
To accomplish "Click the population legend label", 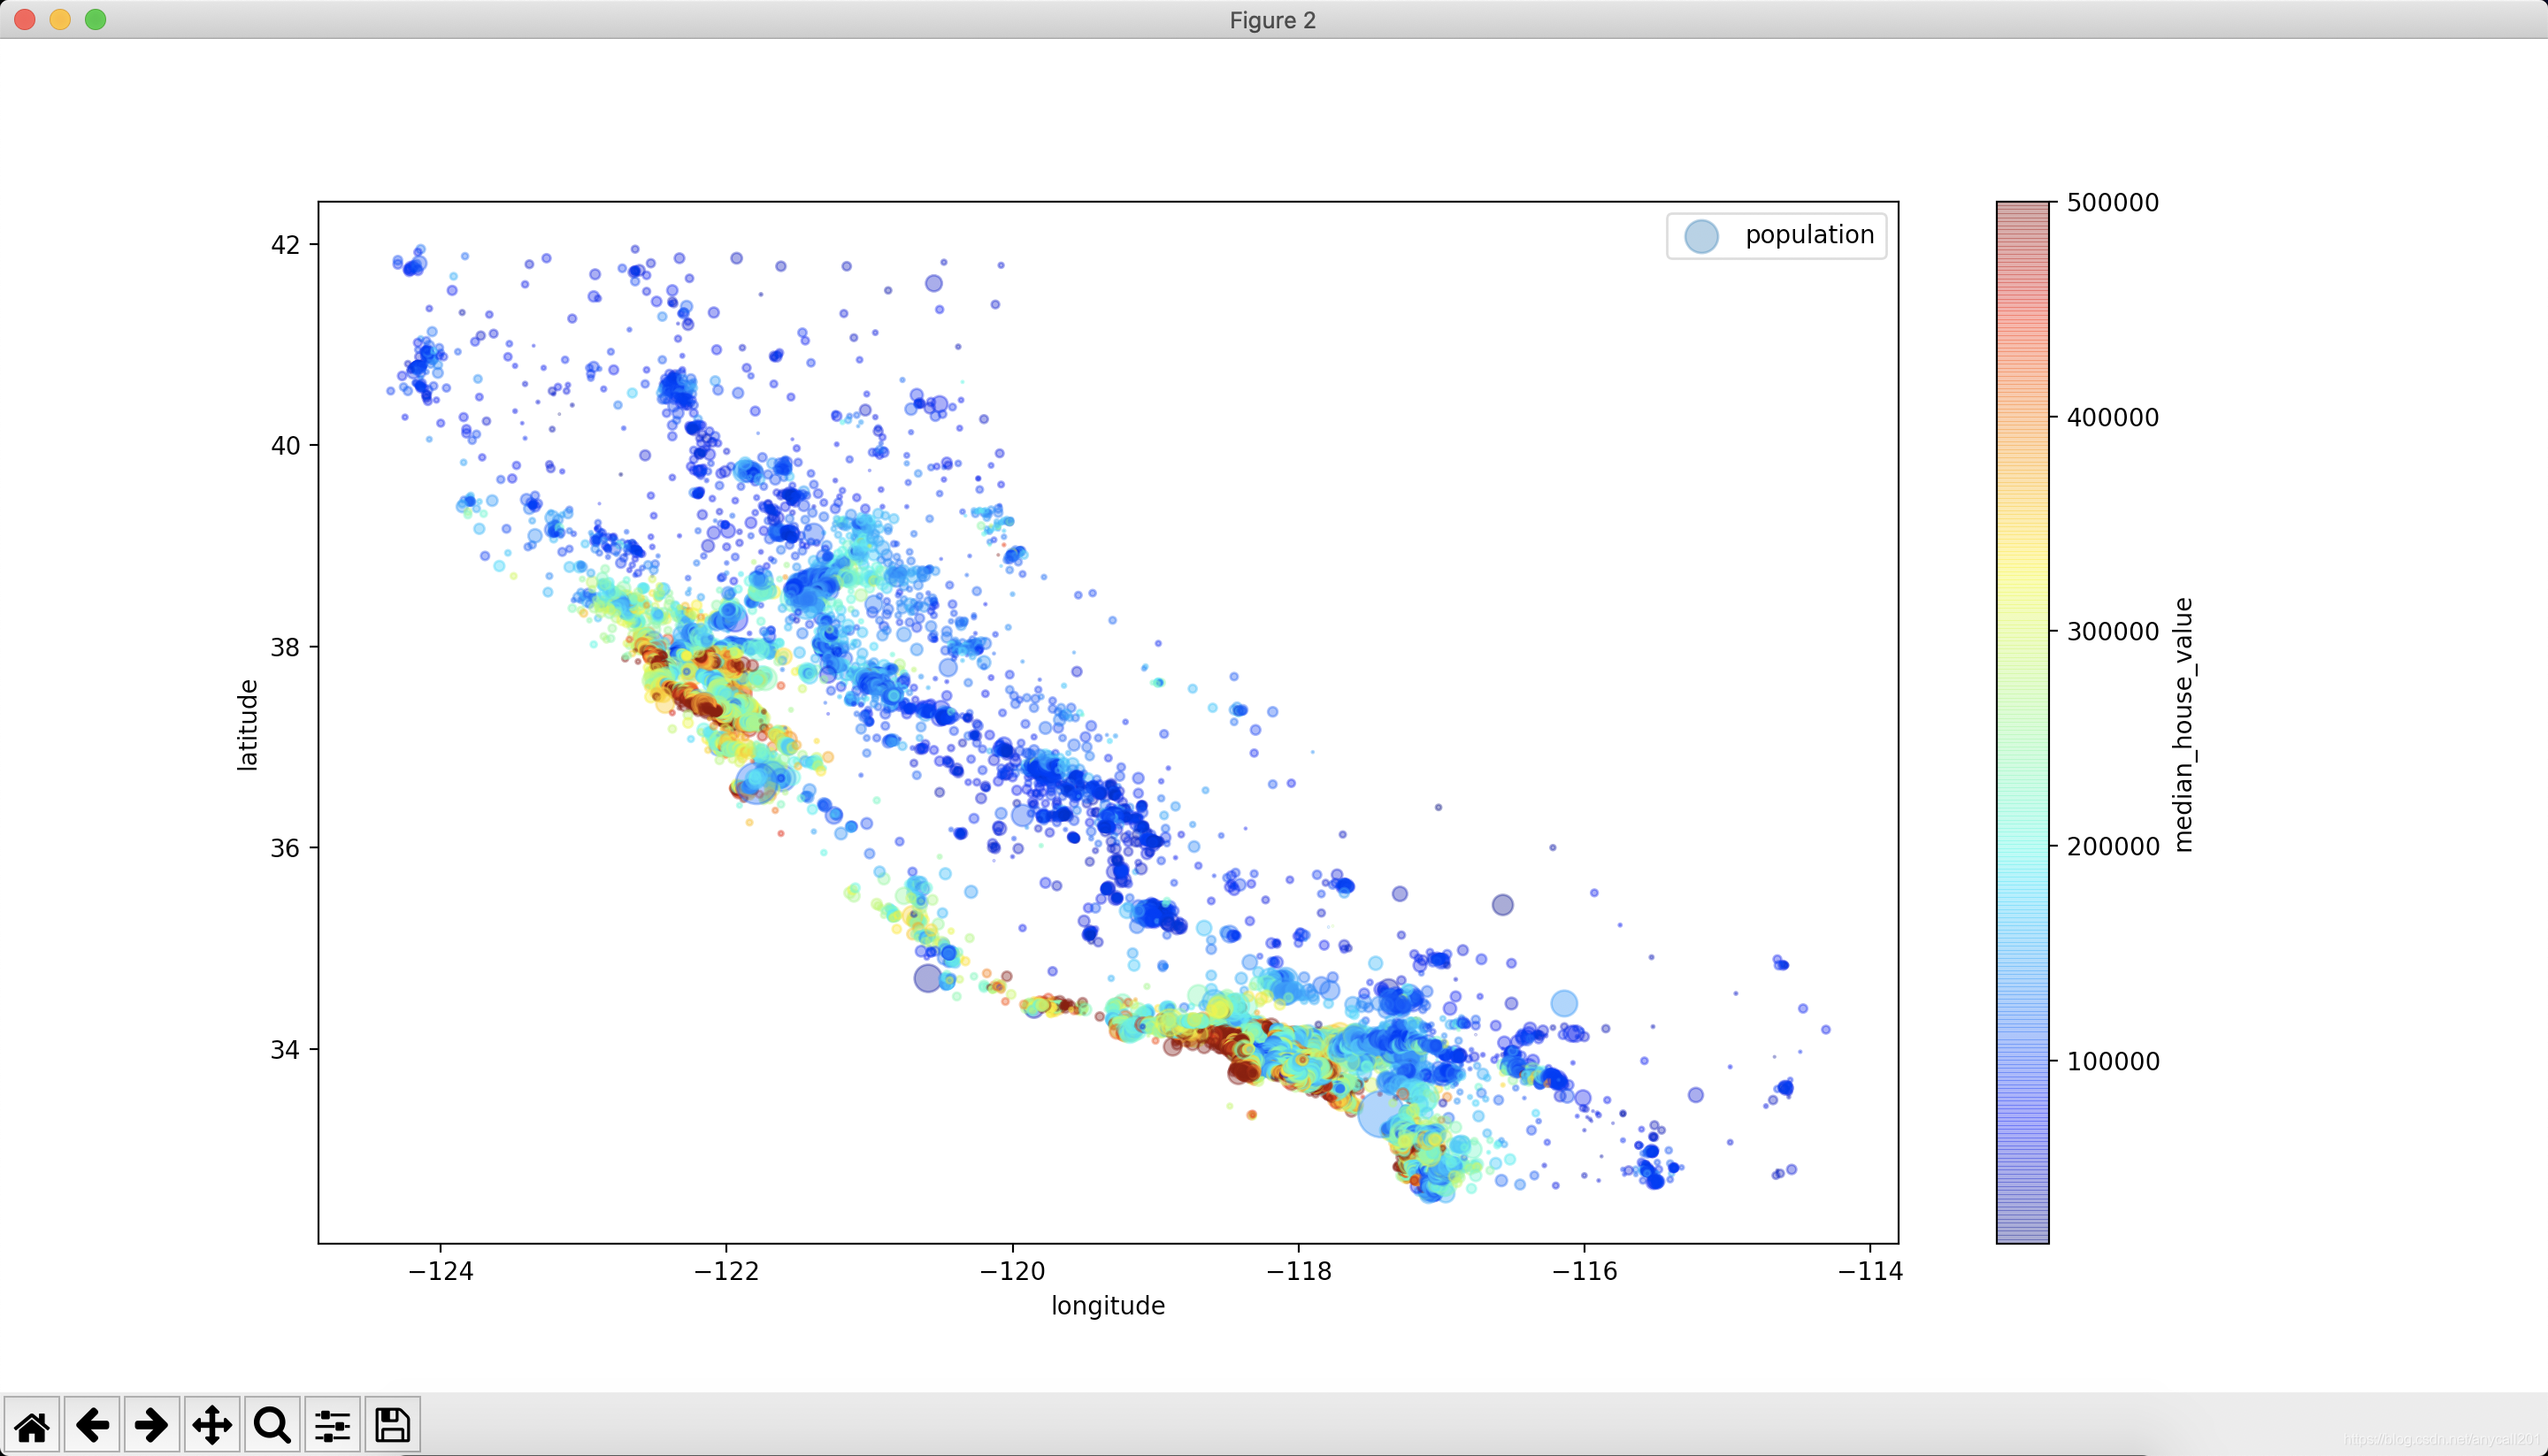I will [x=1809, y=235].
